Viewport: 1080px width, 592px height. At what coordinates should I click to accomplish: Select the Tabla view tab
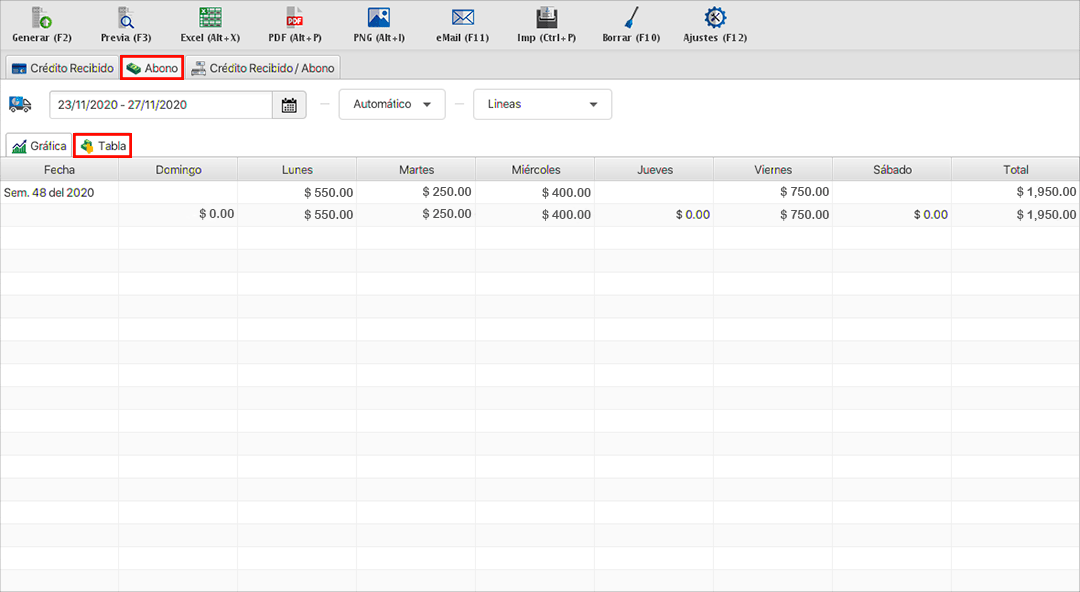tap(103, 146)
